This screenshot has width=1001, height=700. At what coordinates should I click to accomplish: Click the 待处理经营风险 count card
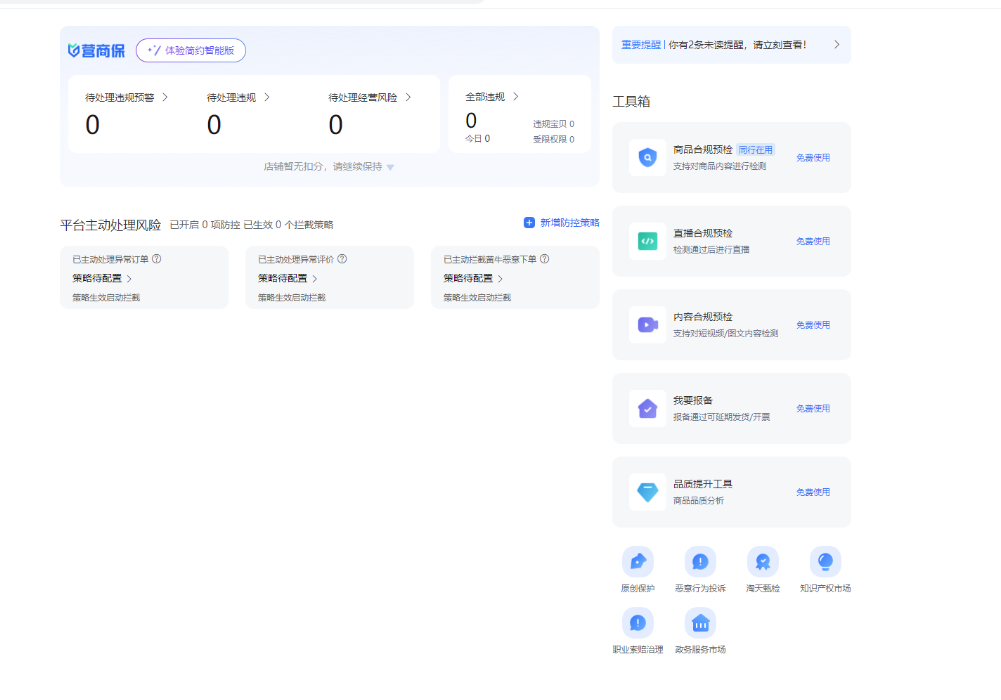click(370, 113)
